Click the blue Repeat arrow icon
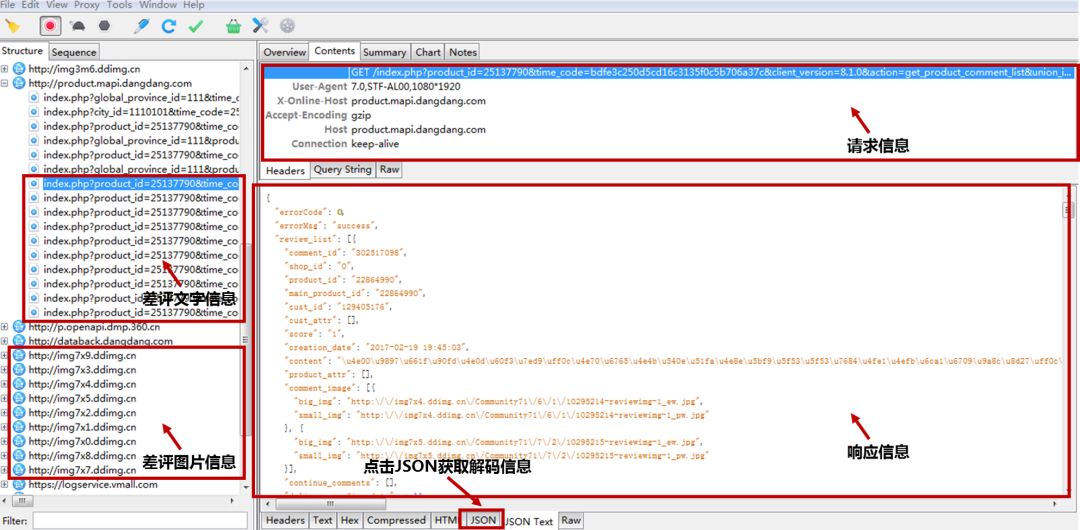This screenshot has height=530, width=1080. pyautogui.click(x=169, y=26)
